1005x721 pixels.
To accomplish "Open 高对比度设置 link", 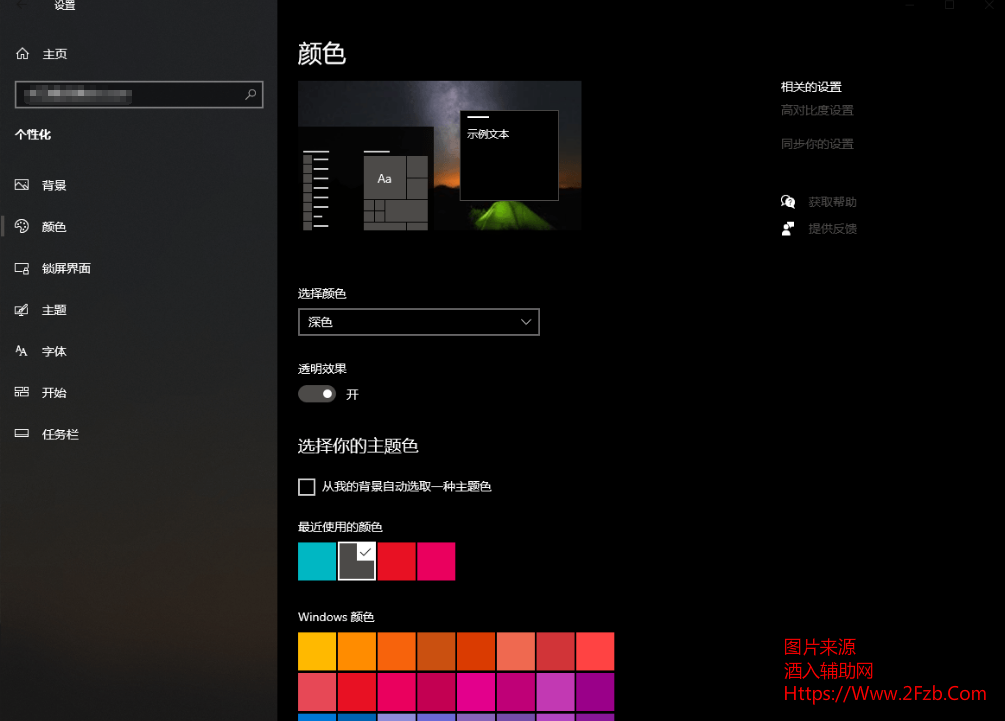I will pos(817,110).
